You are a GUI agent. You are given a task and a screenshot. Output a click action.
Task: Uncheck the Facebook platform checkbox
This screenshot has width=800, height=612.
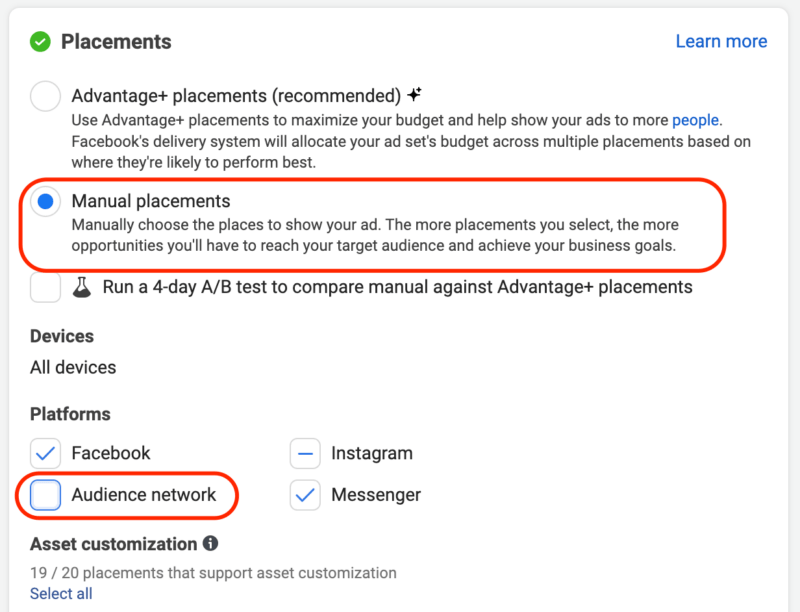[45, 453]
